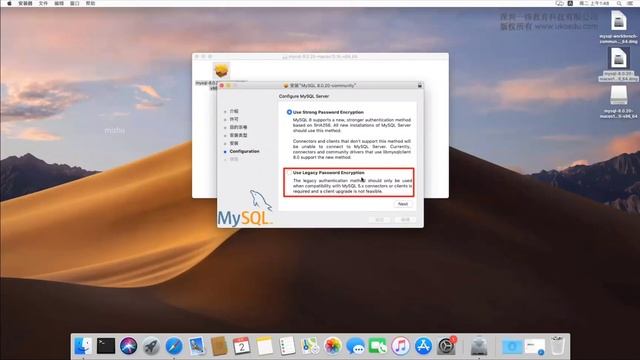The image size is (640, 360).
Task: Open the 窗口 menu in menu bar
Action: pos(75,3)
